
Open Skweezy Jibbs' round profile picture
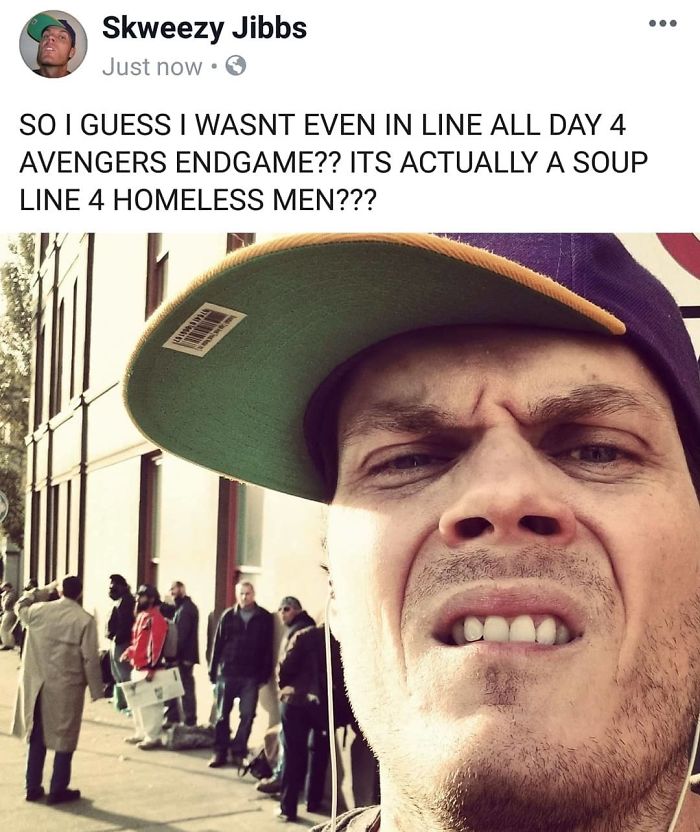(53, 44)
